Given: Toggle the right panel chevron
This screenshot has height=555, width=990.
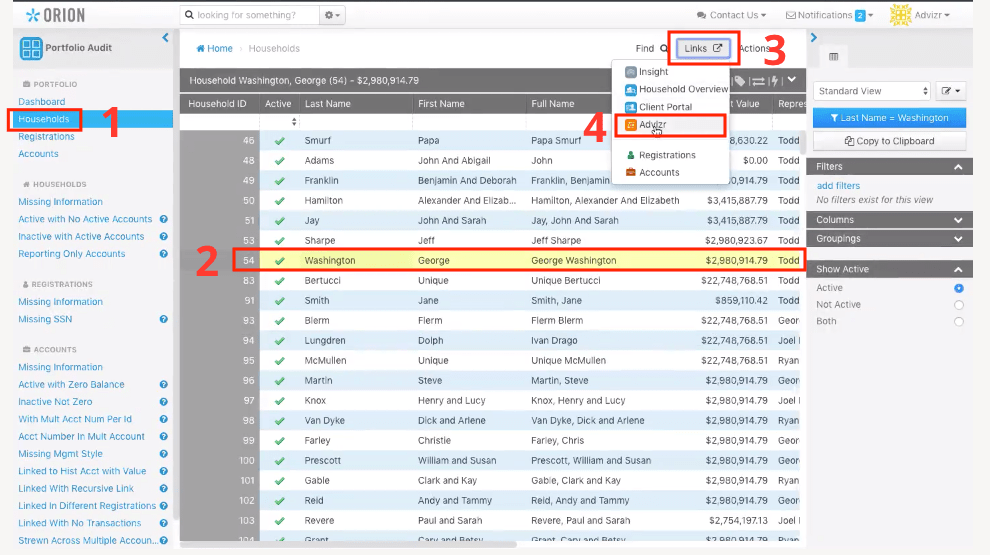Looking at the screenshot, I should pyautogui.click(x=814, y=38).
